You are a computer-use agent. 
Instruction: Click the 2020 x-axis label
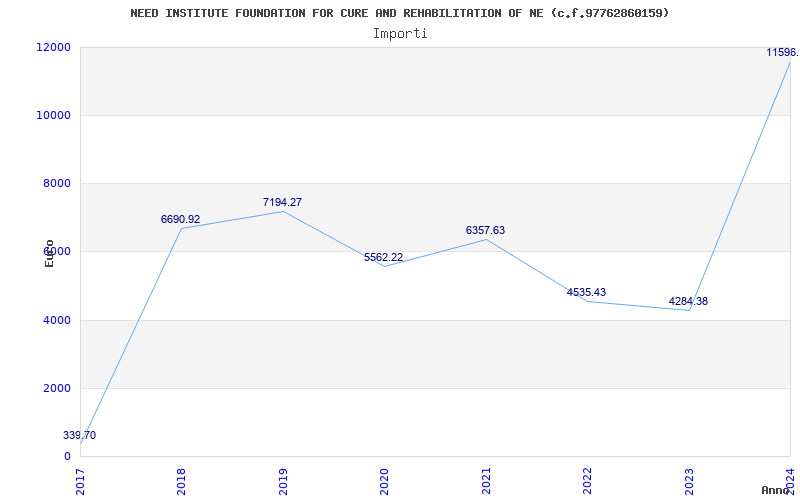384,481
